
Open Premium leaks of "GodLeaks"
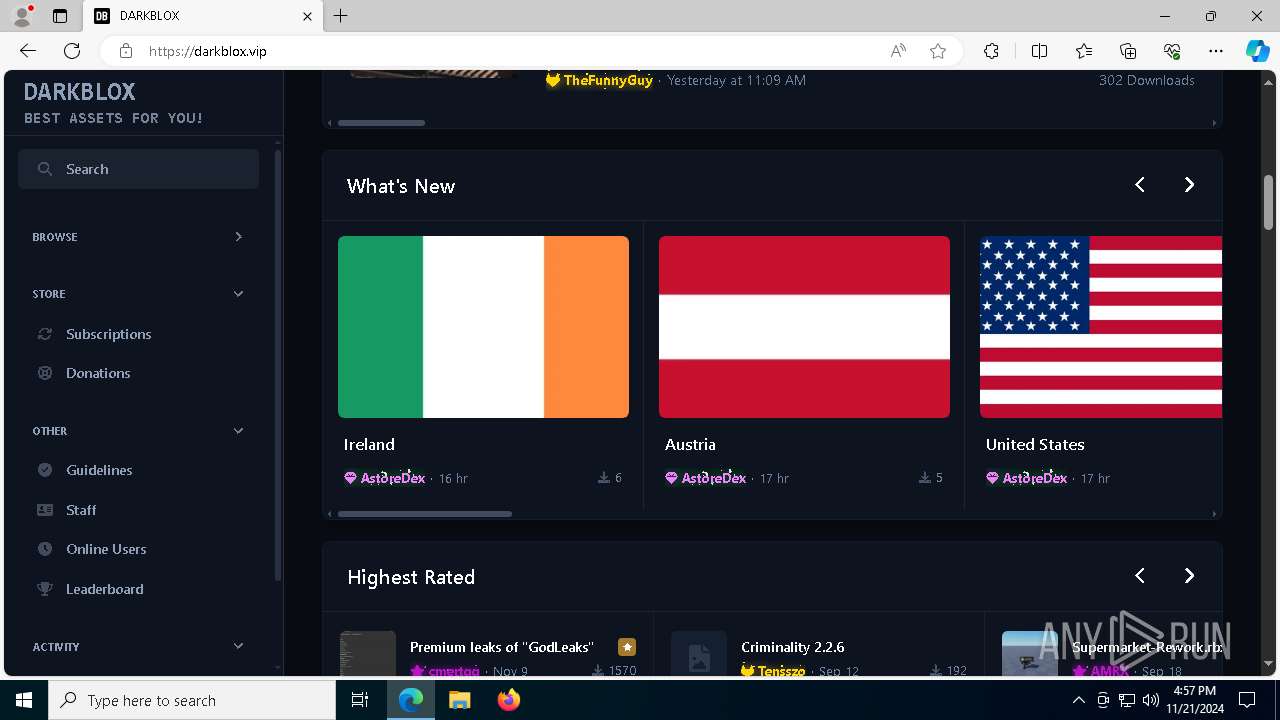(502, 647)
